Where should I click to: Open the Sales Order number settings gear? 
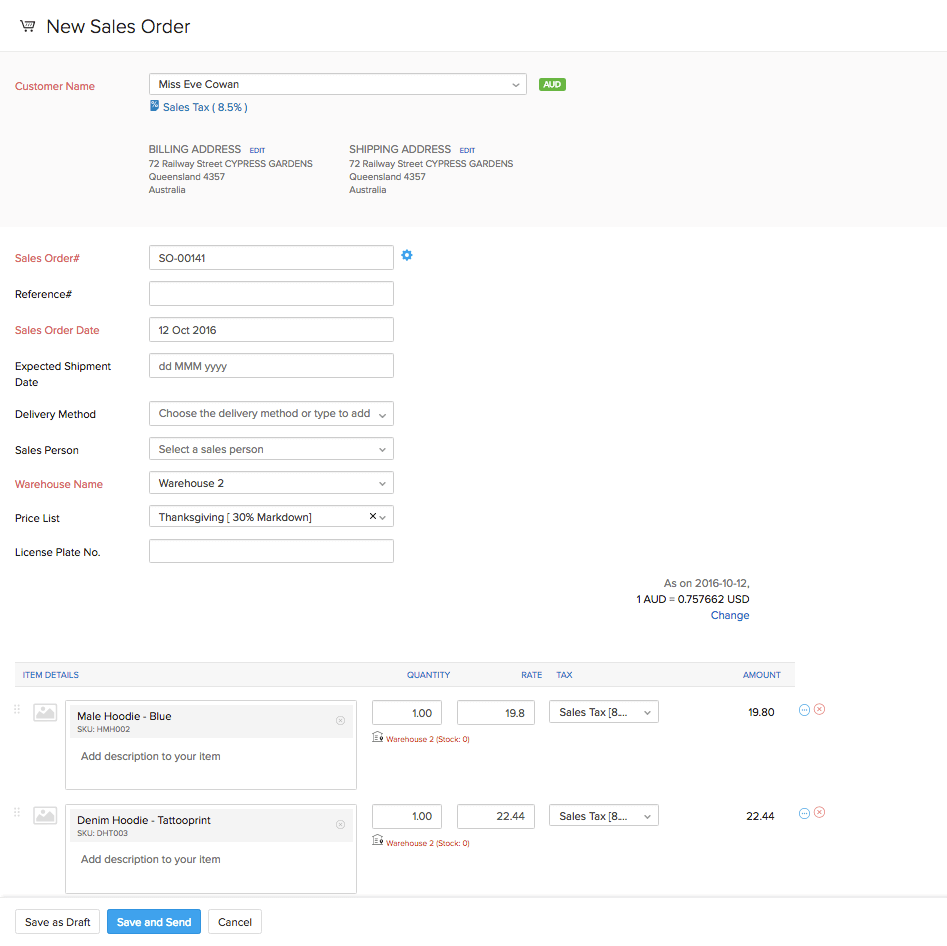point(407,256)
